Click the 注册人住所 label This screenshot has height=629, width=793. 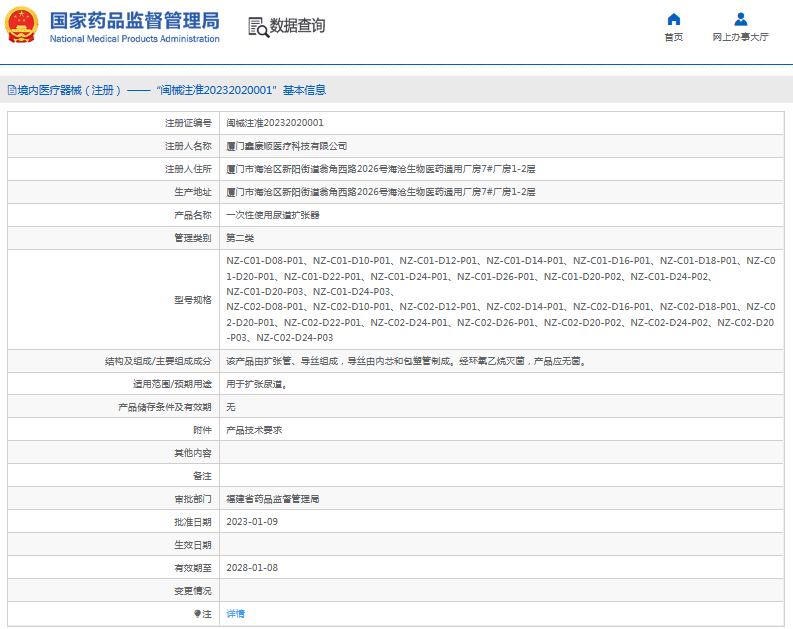[x=188, y=169]
